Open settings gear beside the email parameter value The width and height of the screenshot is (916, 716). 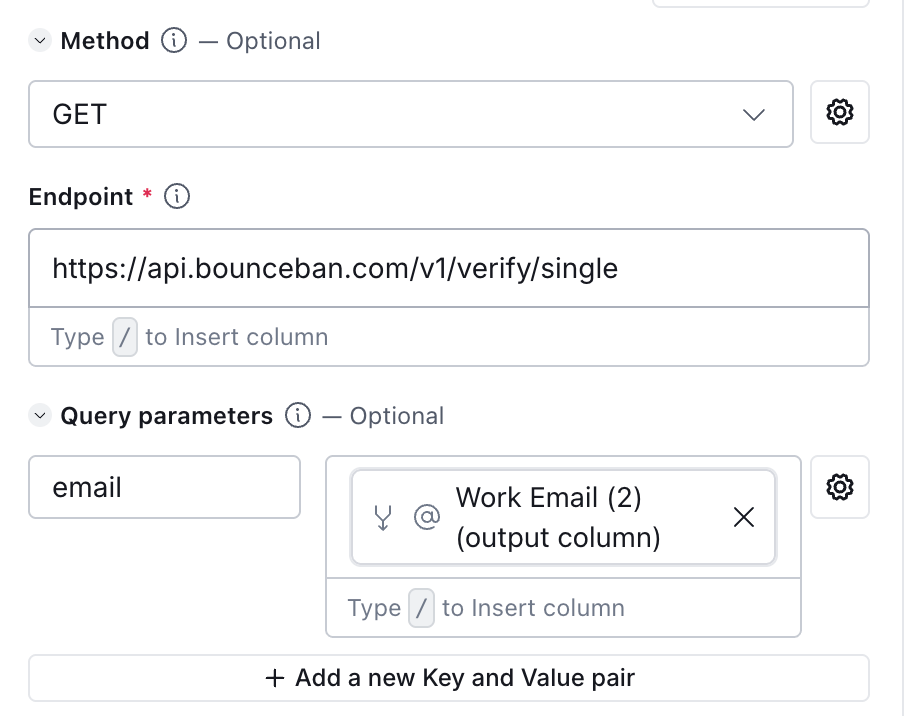click(x=839, y=487)
